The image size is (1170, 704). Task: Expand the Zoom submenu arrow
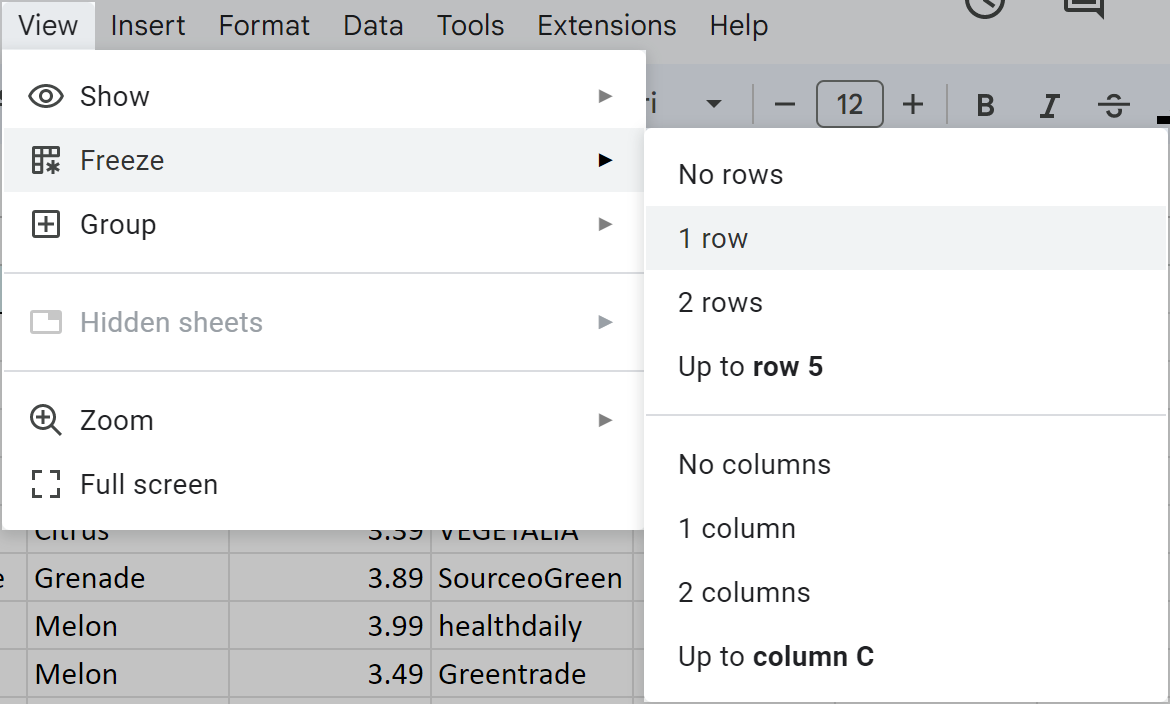(604, 420)
